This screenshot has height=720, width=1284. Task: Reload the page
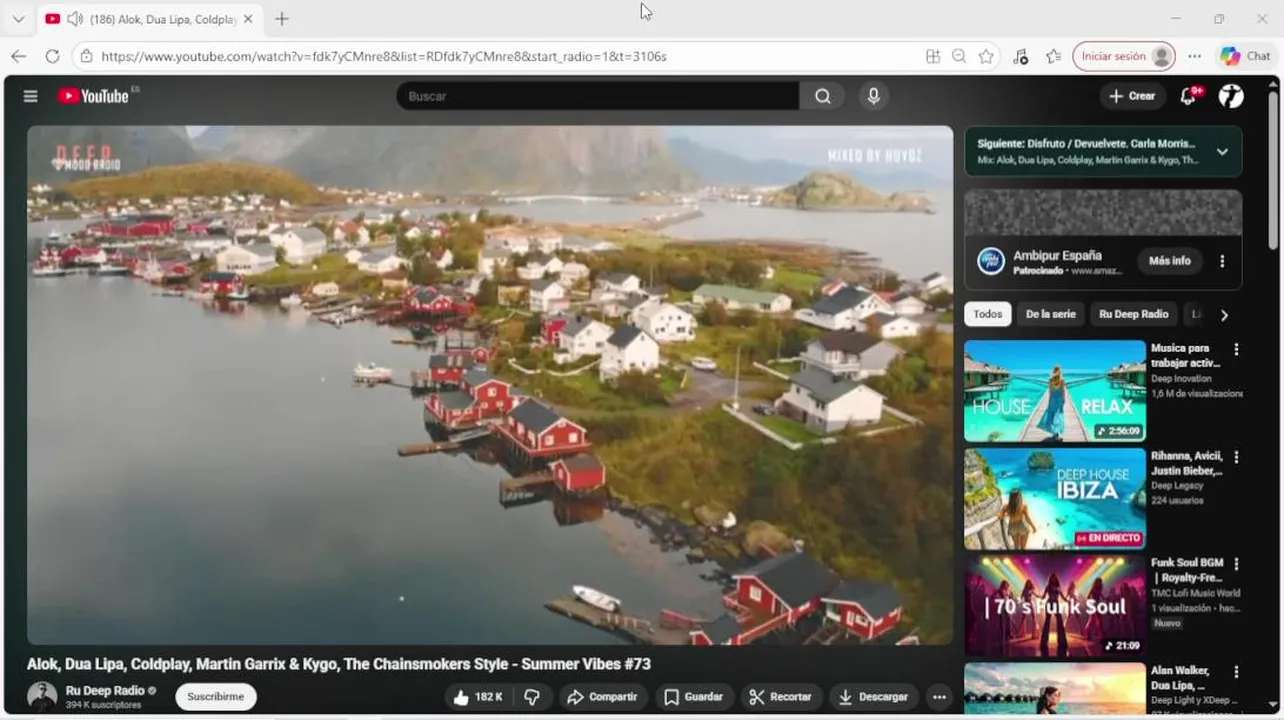tap(52, 56)
